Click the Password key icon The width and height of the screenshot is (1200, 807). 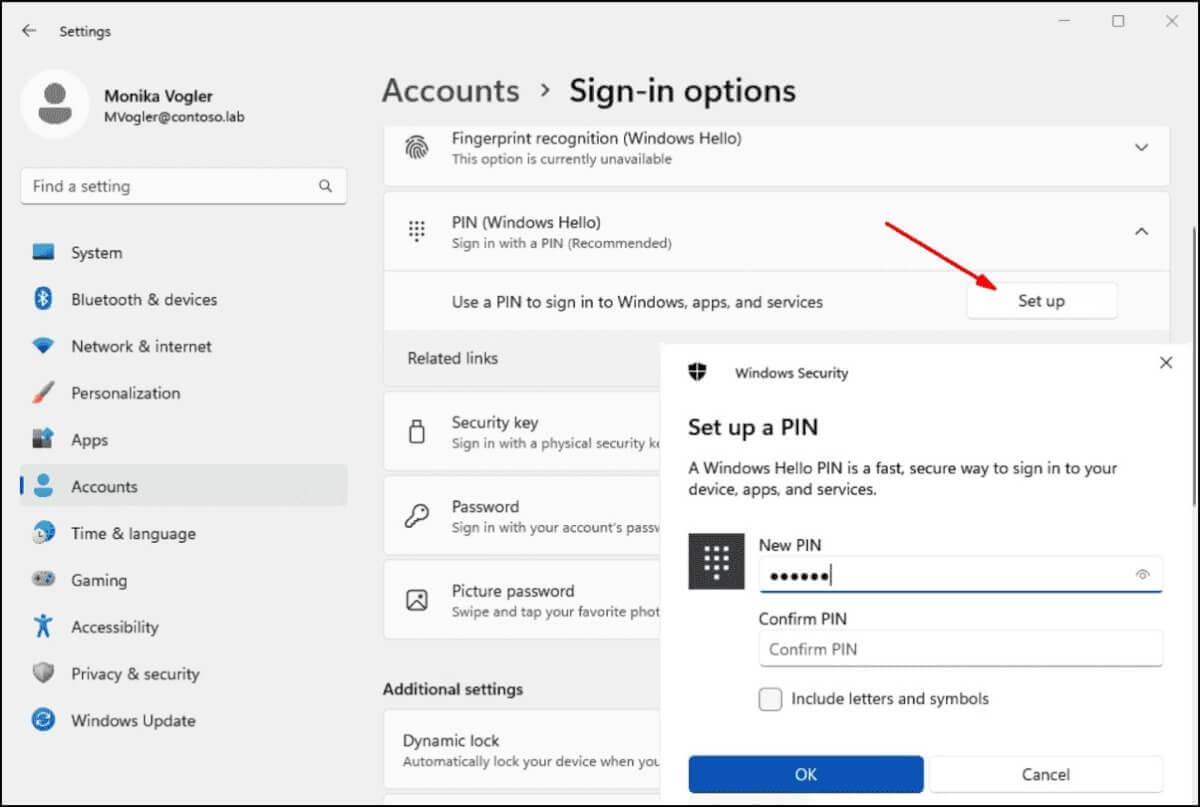[x=416, y=516]
